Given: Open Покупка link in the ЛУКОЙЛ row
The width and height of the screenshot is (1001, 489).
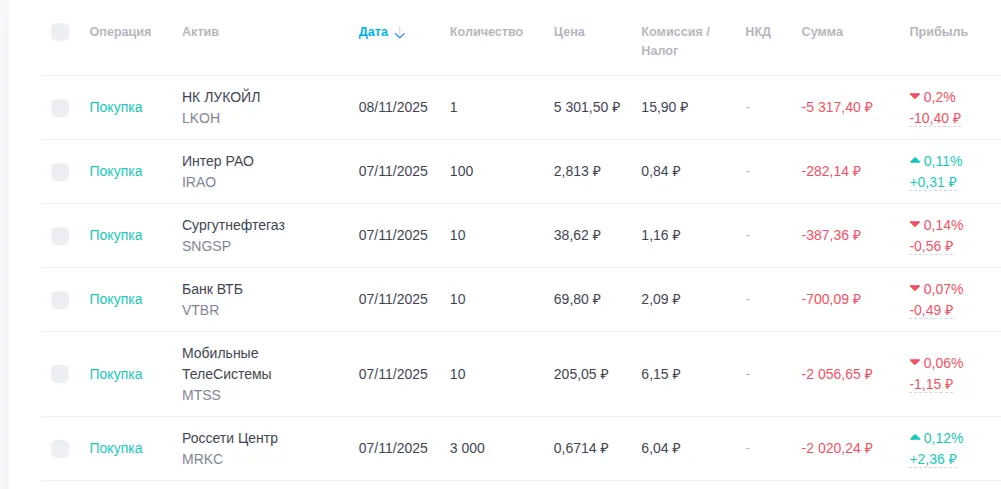Looking at the screenshot, I should click(x=116, y=108).
